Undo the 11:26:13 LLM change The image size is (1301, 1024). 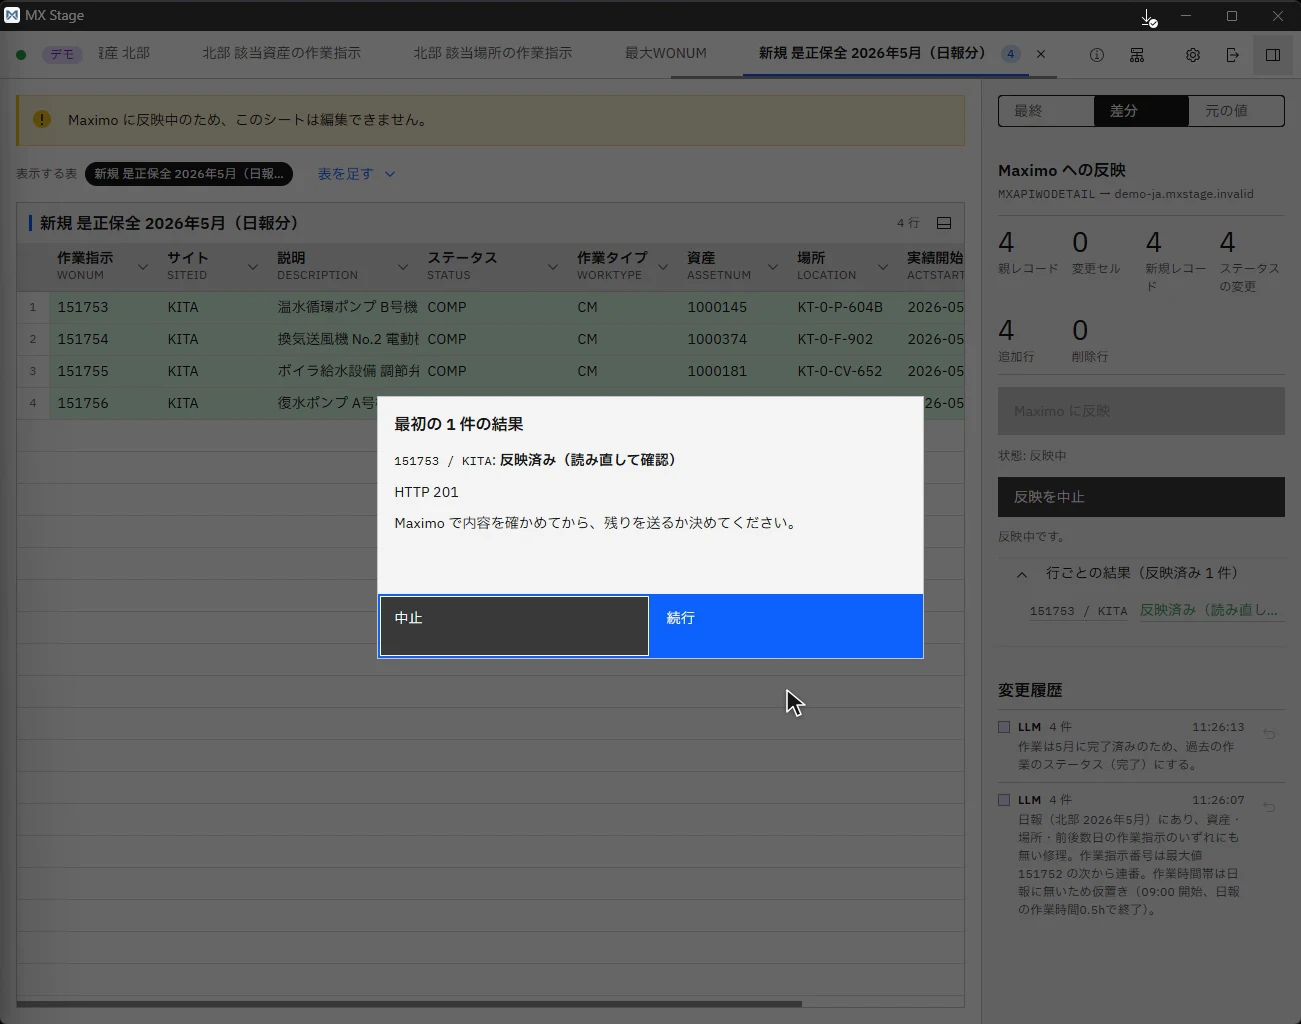(x=1269, y=734)
